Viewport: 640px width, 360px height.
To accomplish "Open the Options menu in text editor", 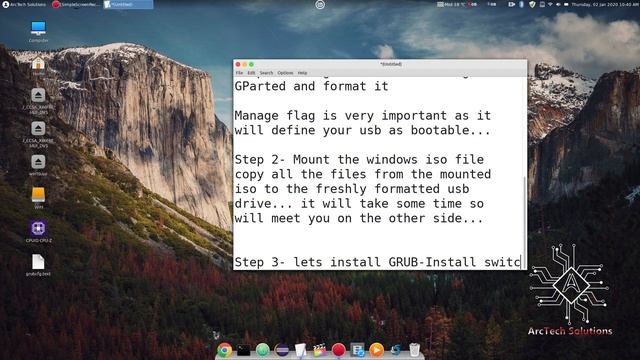I will pos(285,73).
